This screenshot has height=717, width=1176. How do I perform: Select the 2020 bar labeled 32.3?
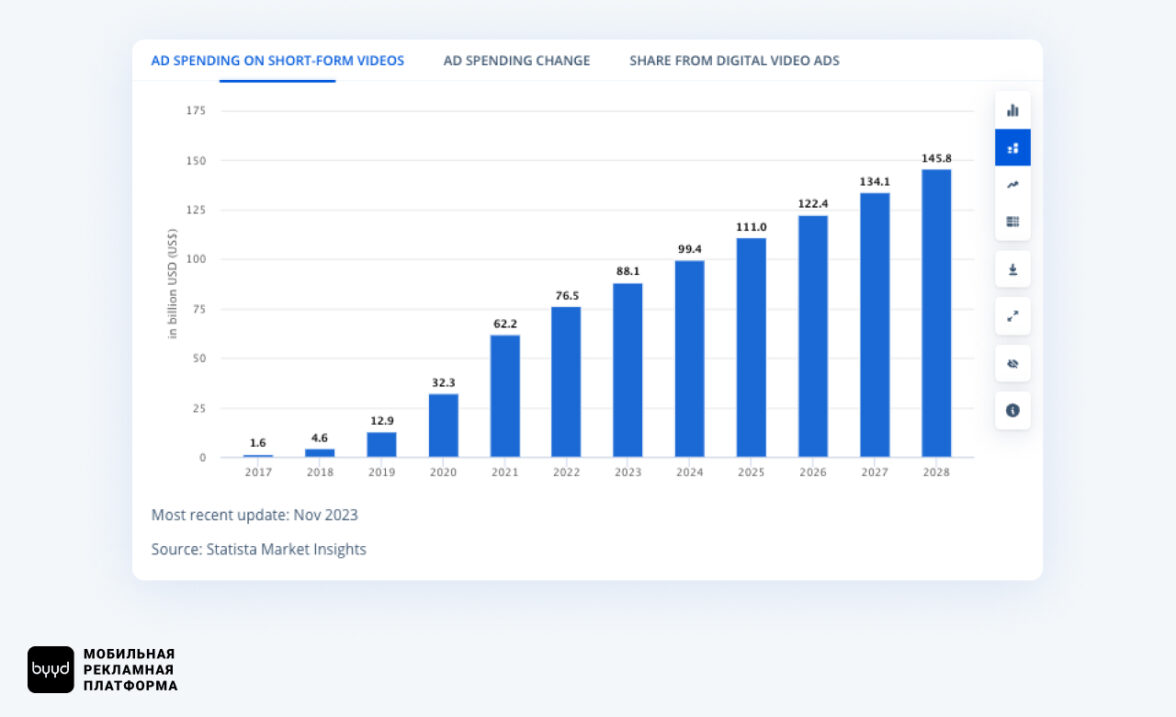[443, 425]
